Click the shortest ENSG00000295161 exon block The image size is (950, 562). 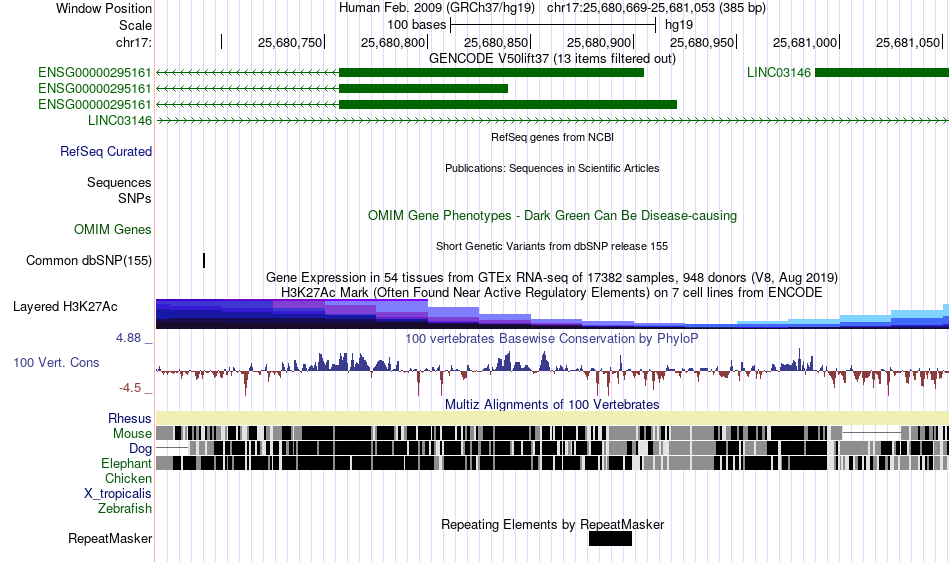point(424,88)
